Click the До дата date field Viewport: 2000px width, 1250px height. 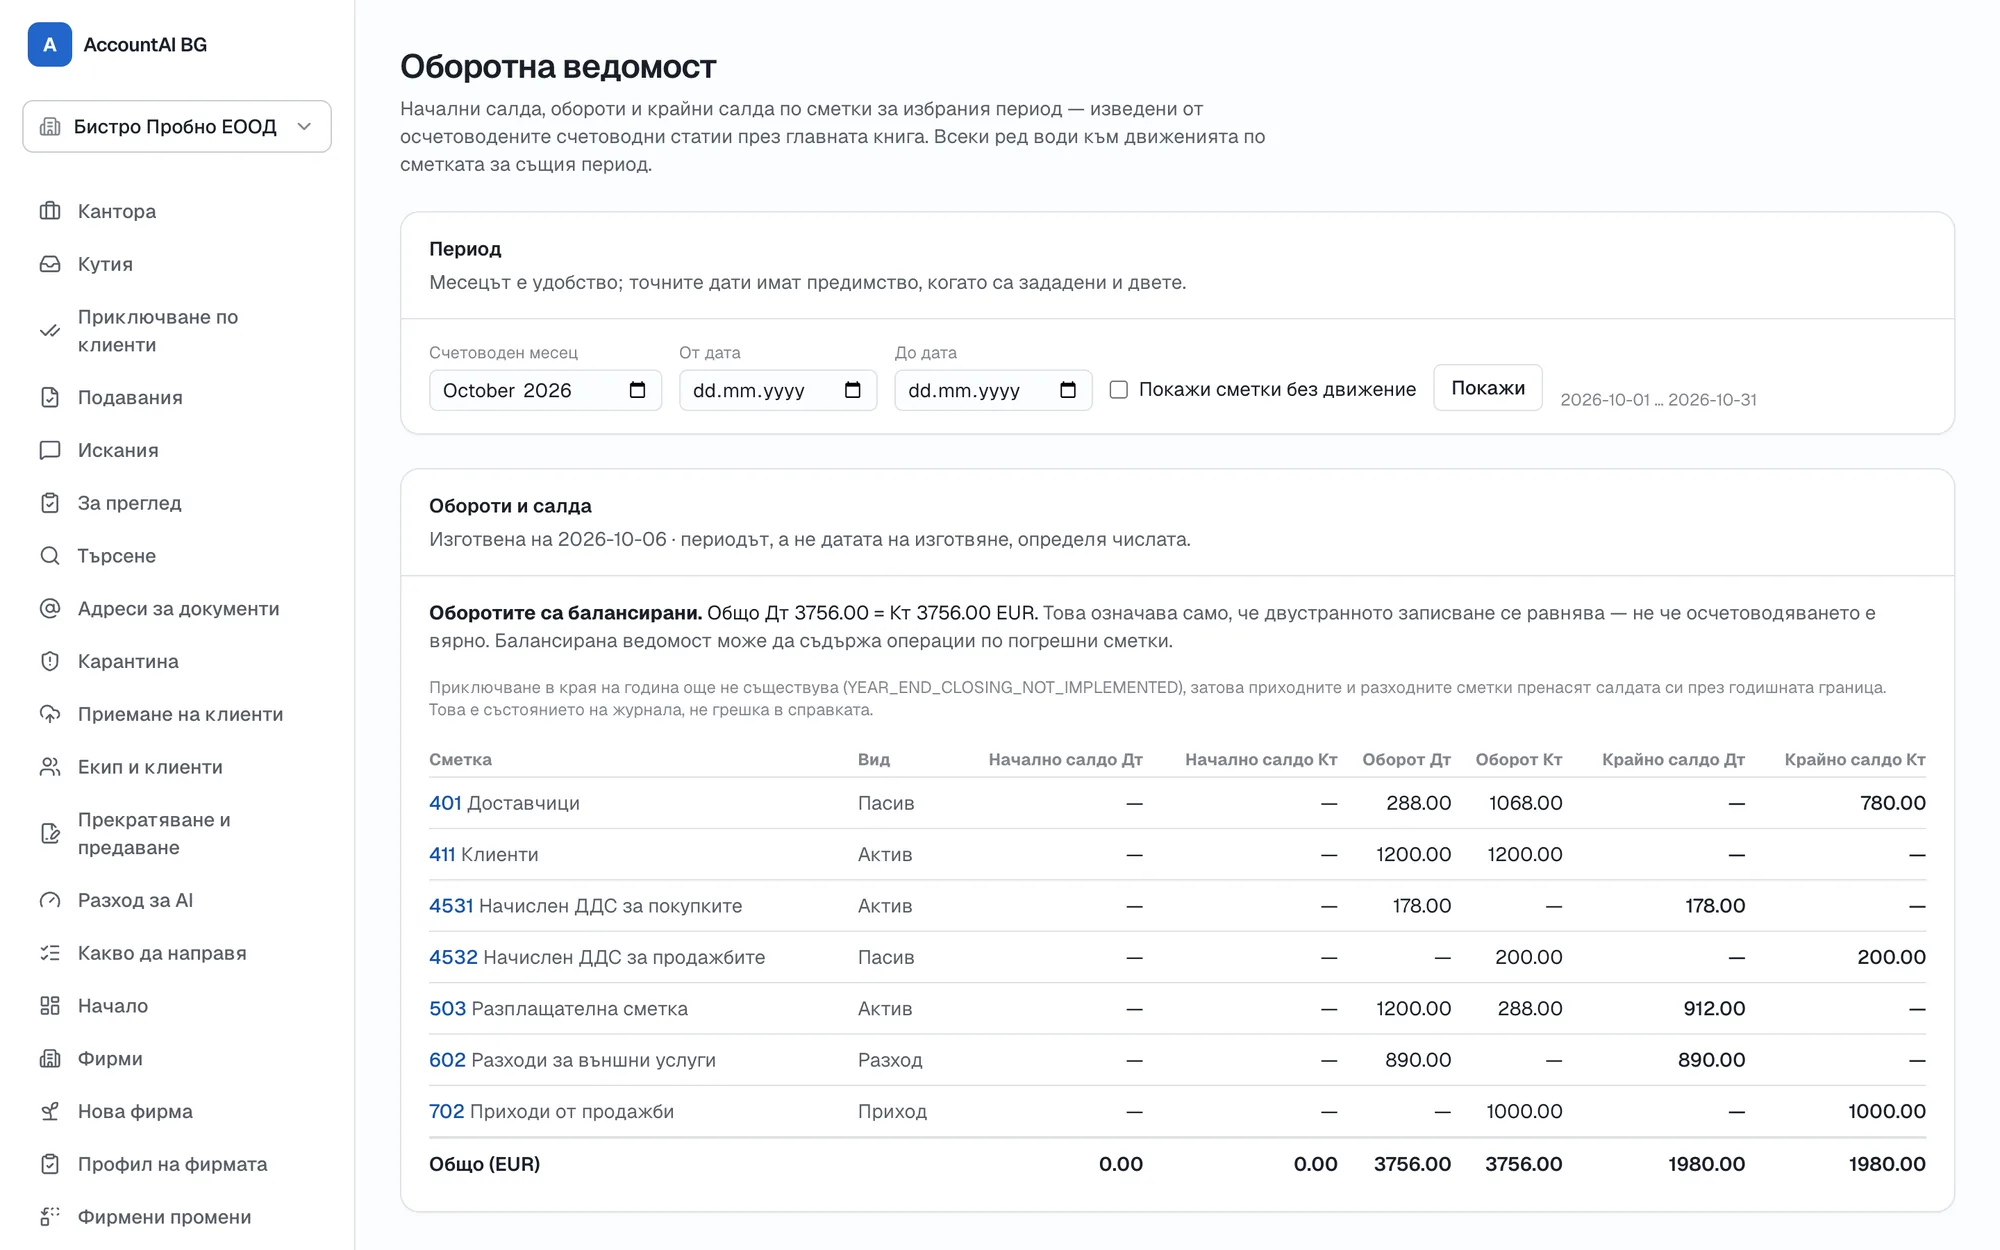coord(993,390)
